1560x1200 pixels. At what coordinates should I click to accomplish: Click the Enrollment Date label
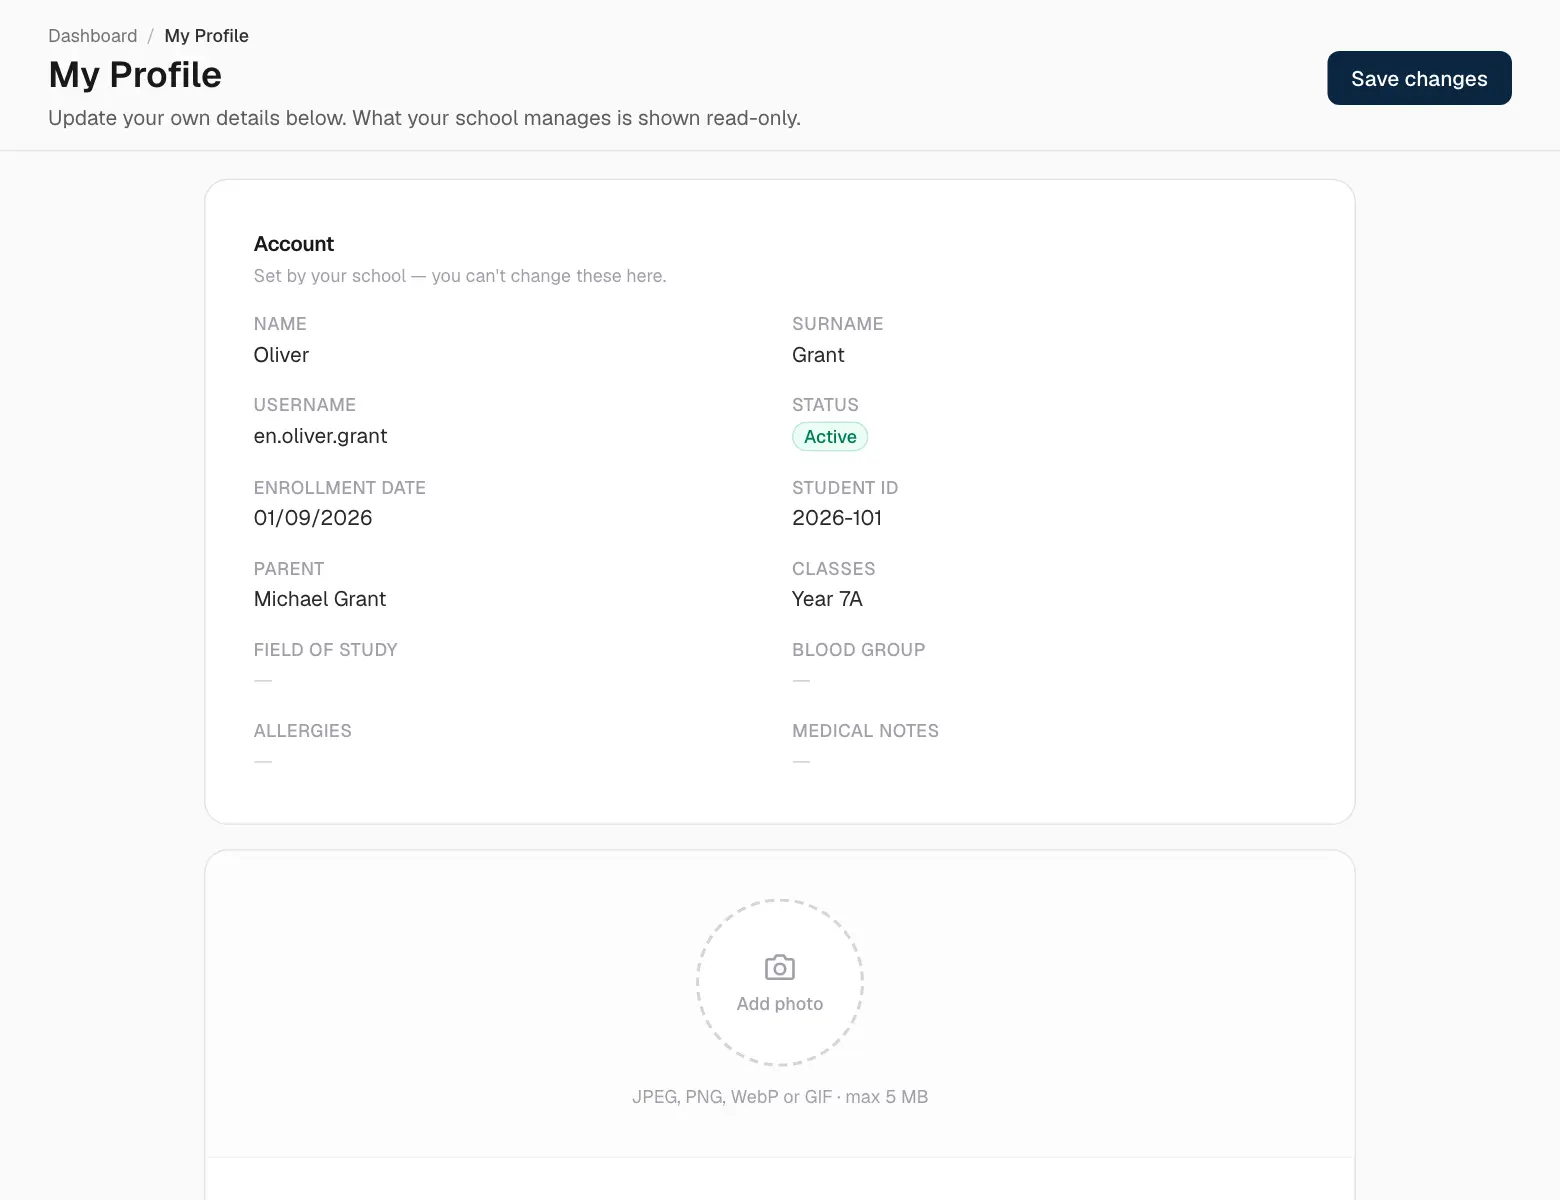point(339,488)
